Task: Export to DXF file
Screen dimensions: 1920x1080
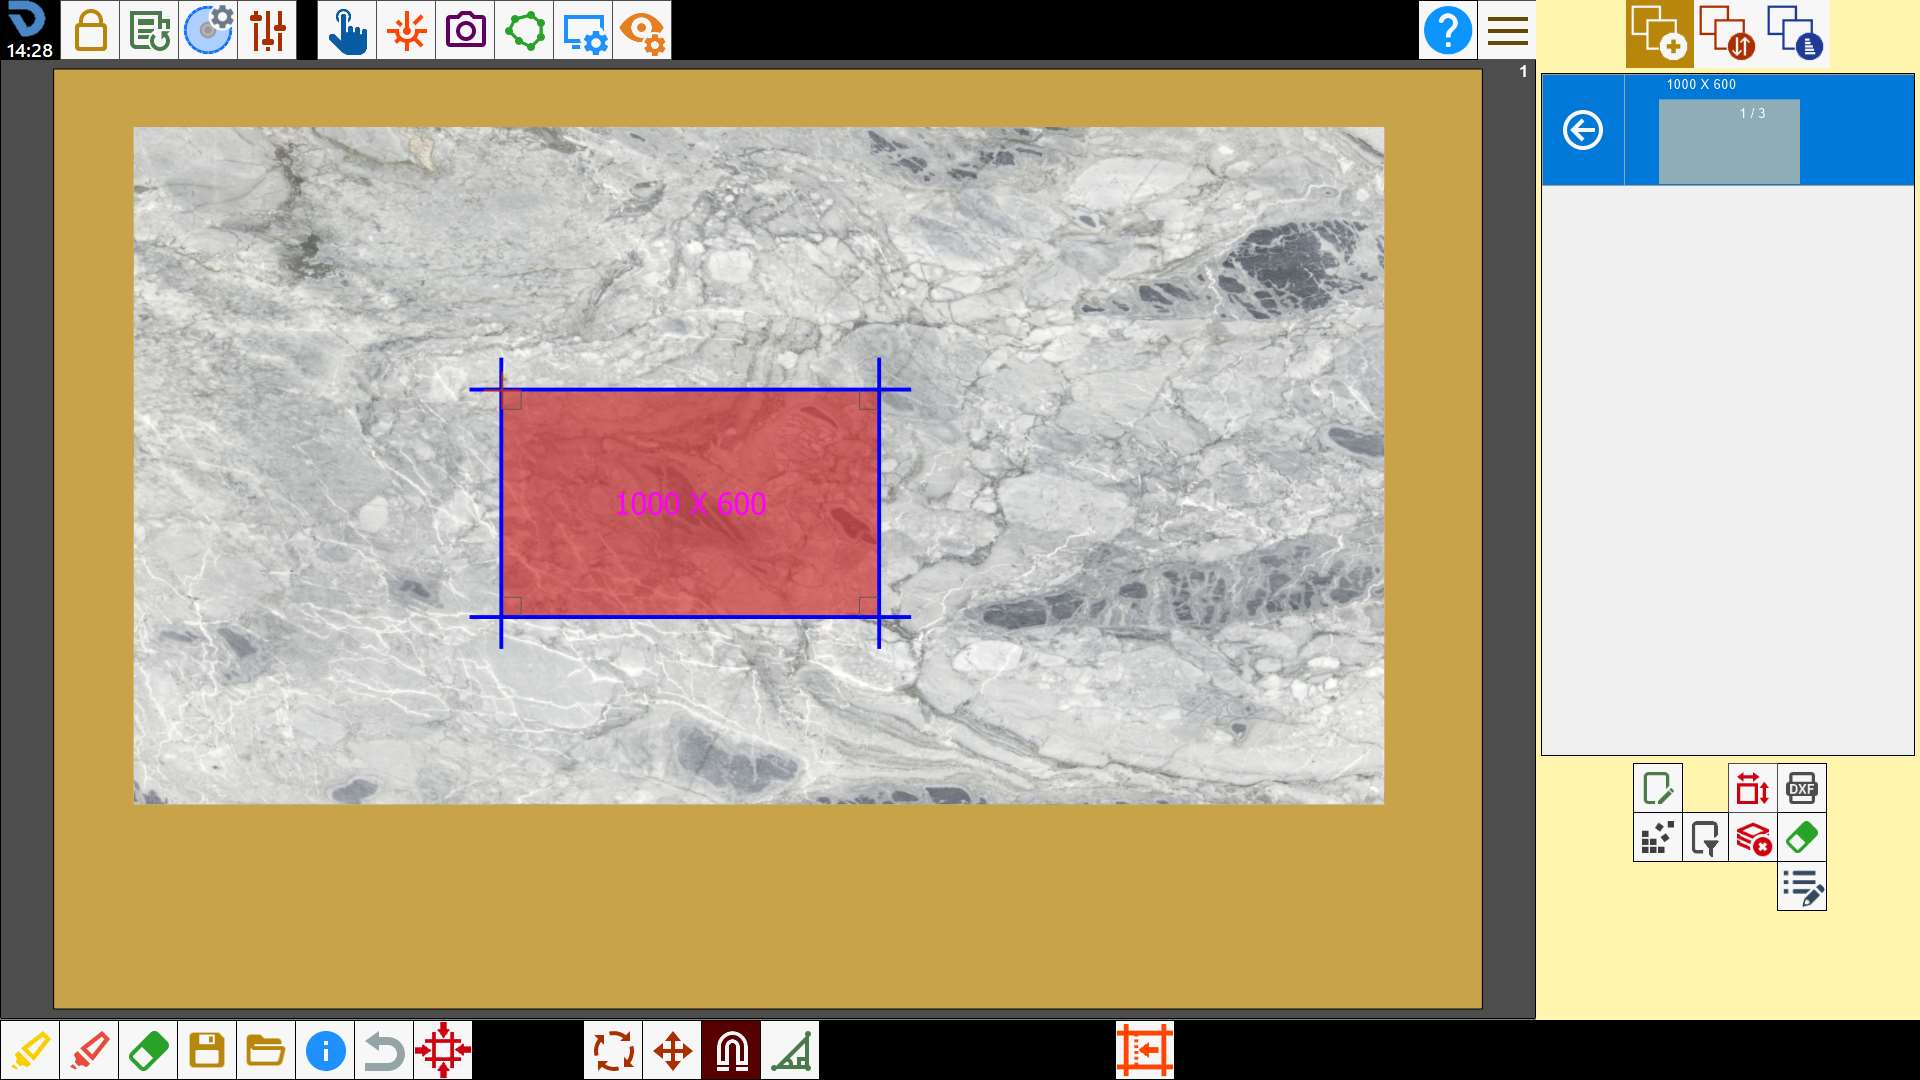Action: [1801, 788]
